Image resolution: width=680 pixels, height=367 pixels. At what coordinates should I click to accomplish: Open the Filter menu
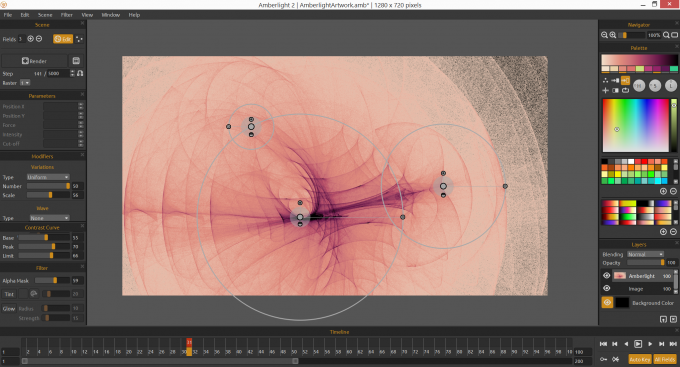tap(67, 15)
